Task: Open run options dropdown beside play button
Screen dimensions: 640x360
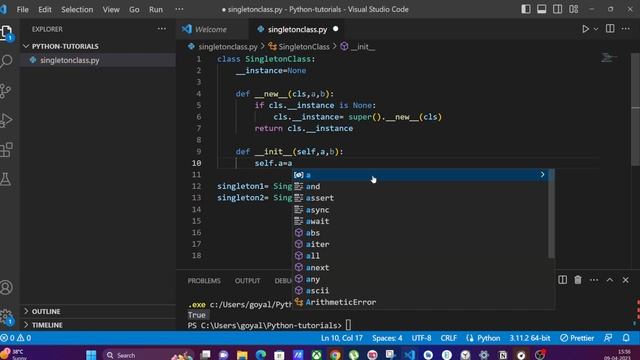Action: pyautogui.click(x=596, y=29)
